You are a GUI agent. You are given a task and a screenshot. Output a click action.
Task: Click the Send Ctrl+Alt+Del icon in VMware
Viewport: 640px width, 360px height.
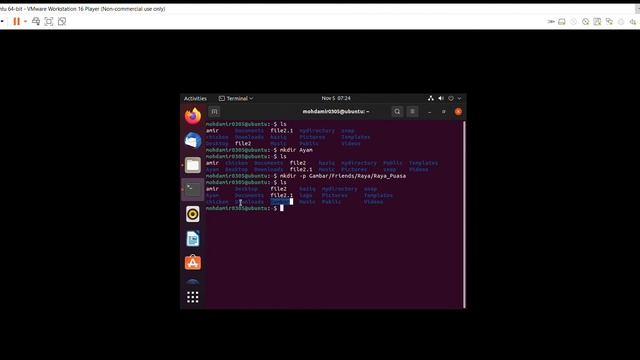[x=36, y=21]
